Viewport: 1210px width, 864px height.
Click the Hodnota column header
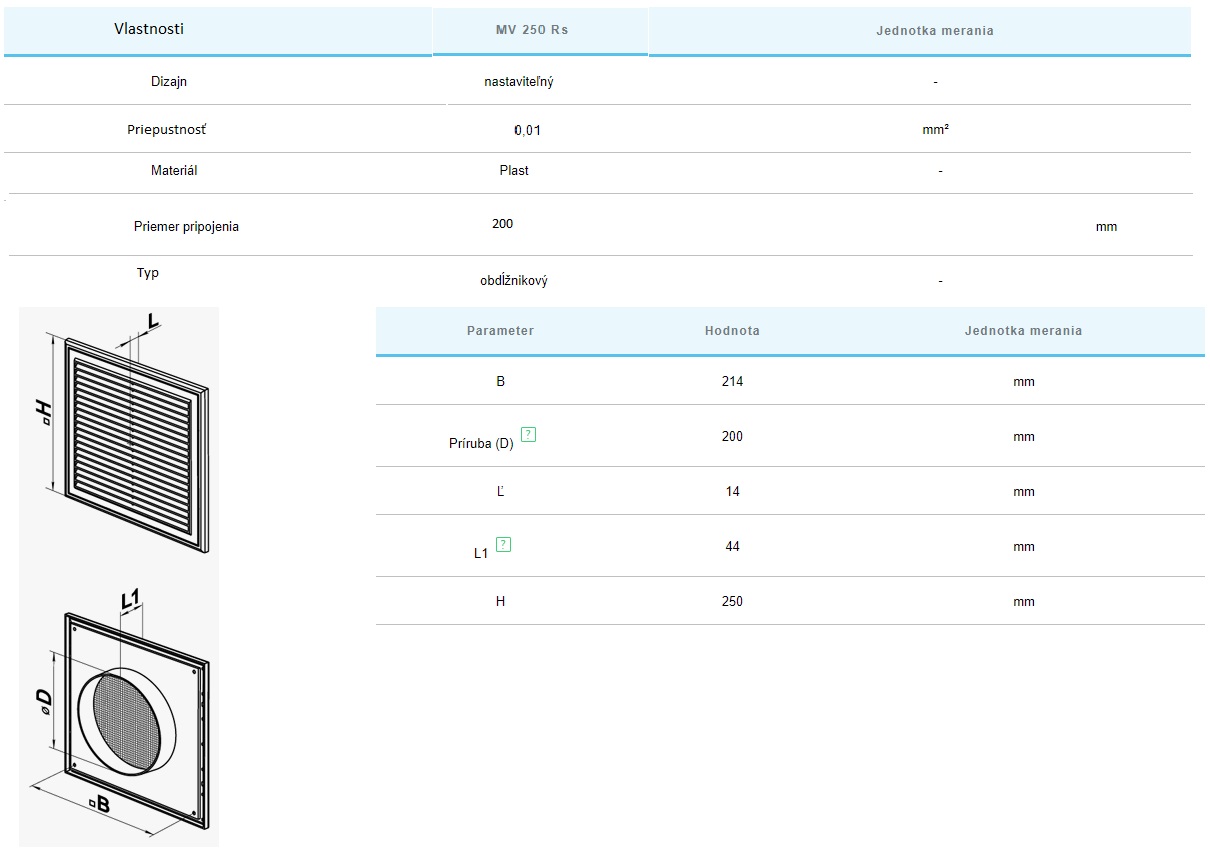[x=732, y=331]
